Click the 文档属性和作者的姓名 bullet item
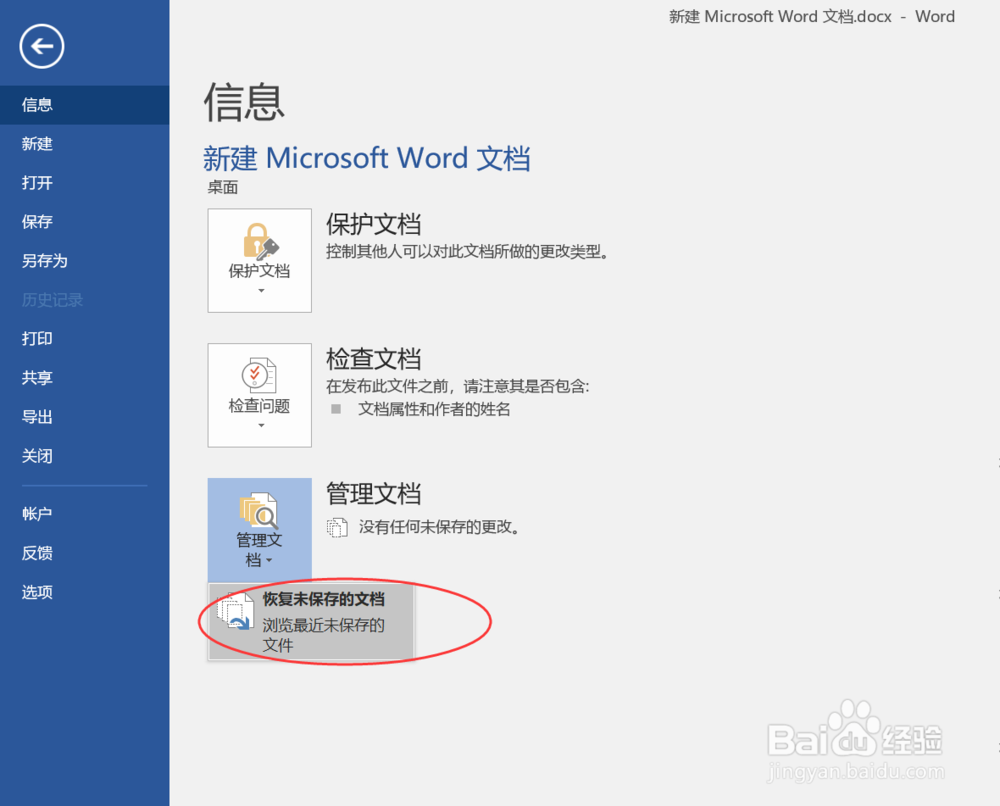Viewport: 1000px width, 806px height. click(434, 409)
